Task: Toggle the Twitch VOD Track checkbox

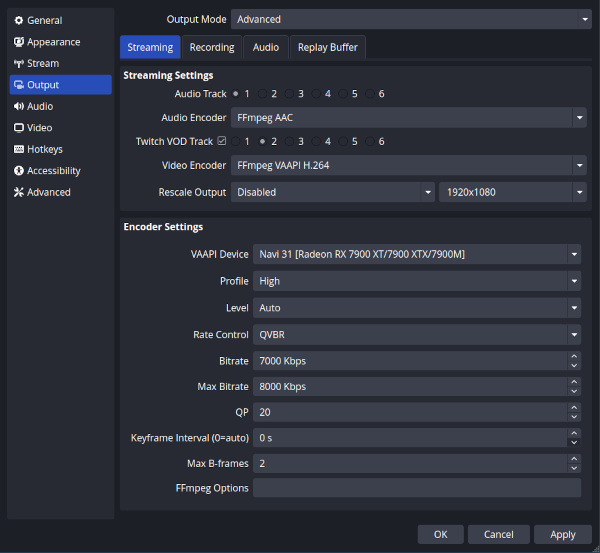Action: click(222, 142)
